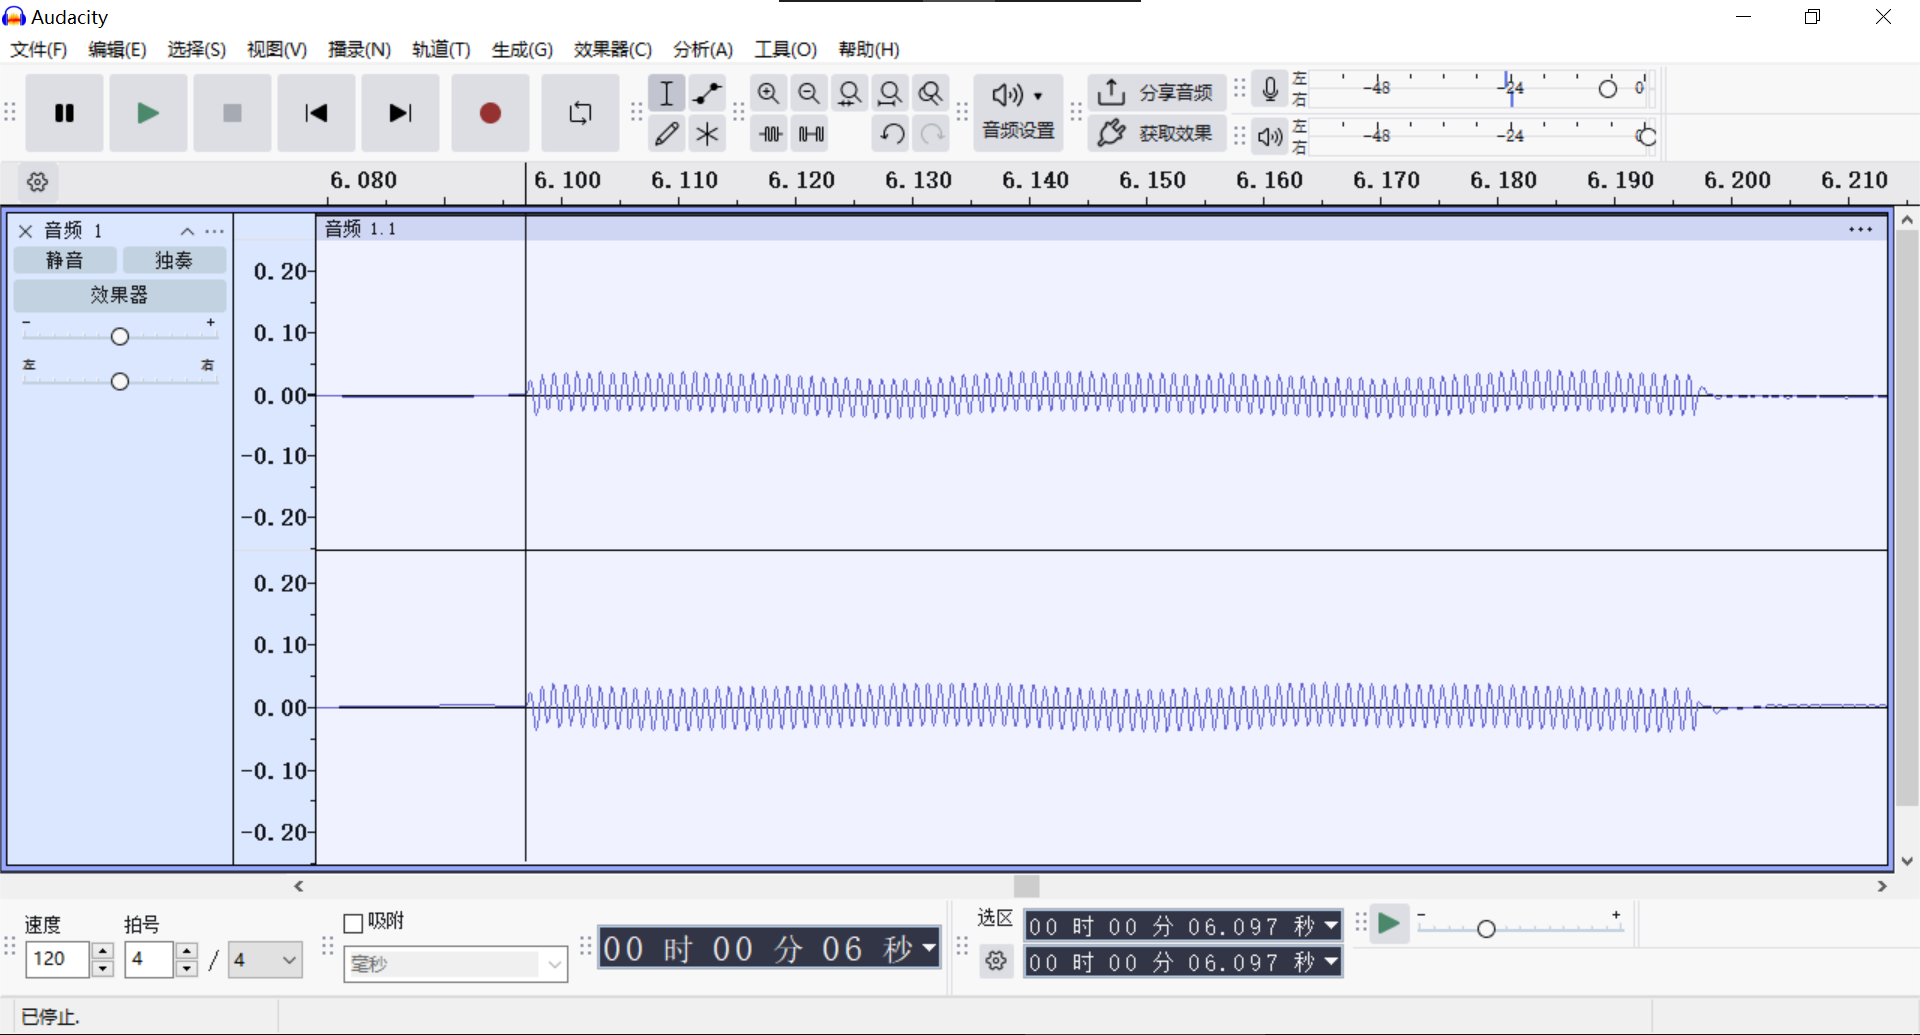Open the 效果器(C) menu
The image size is (1920, 1035).
(x=613, y=49)
